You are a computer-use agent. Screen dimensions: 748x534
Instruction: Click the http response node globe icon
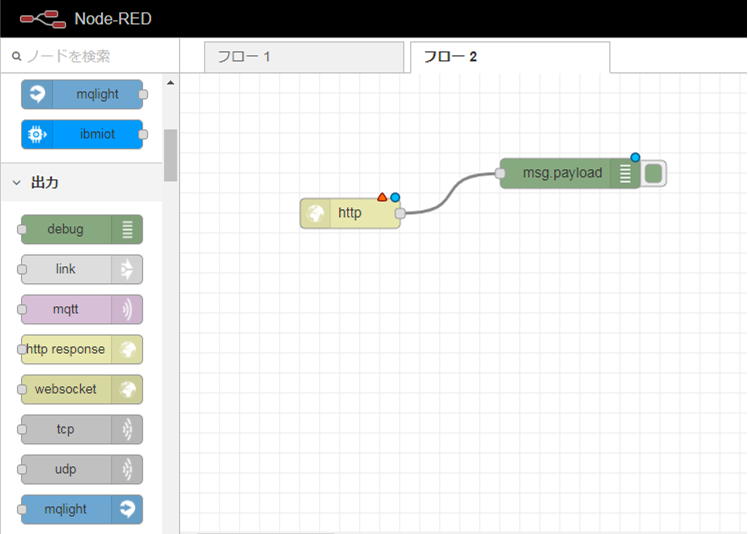pos(127,350)
